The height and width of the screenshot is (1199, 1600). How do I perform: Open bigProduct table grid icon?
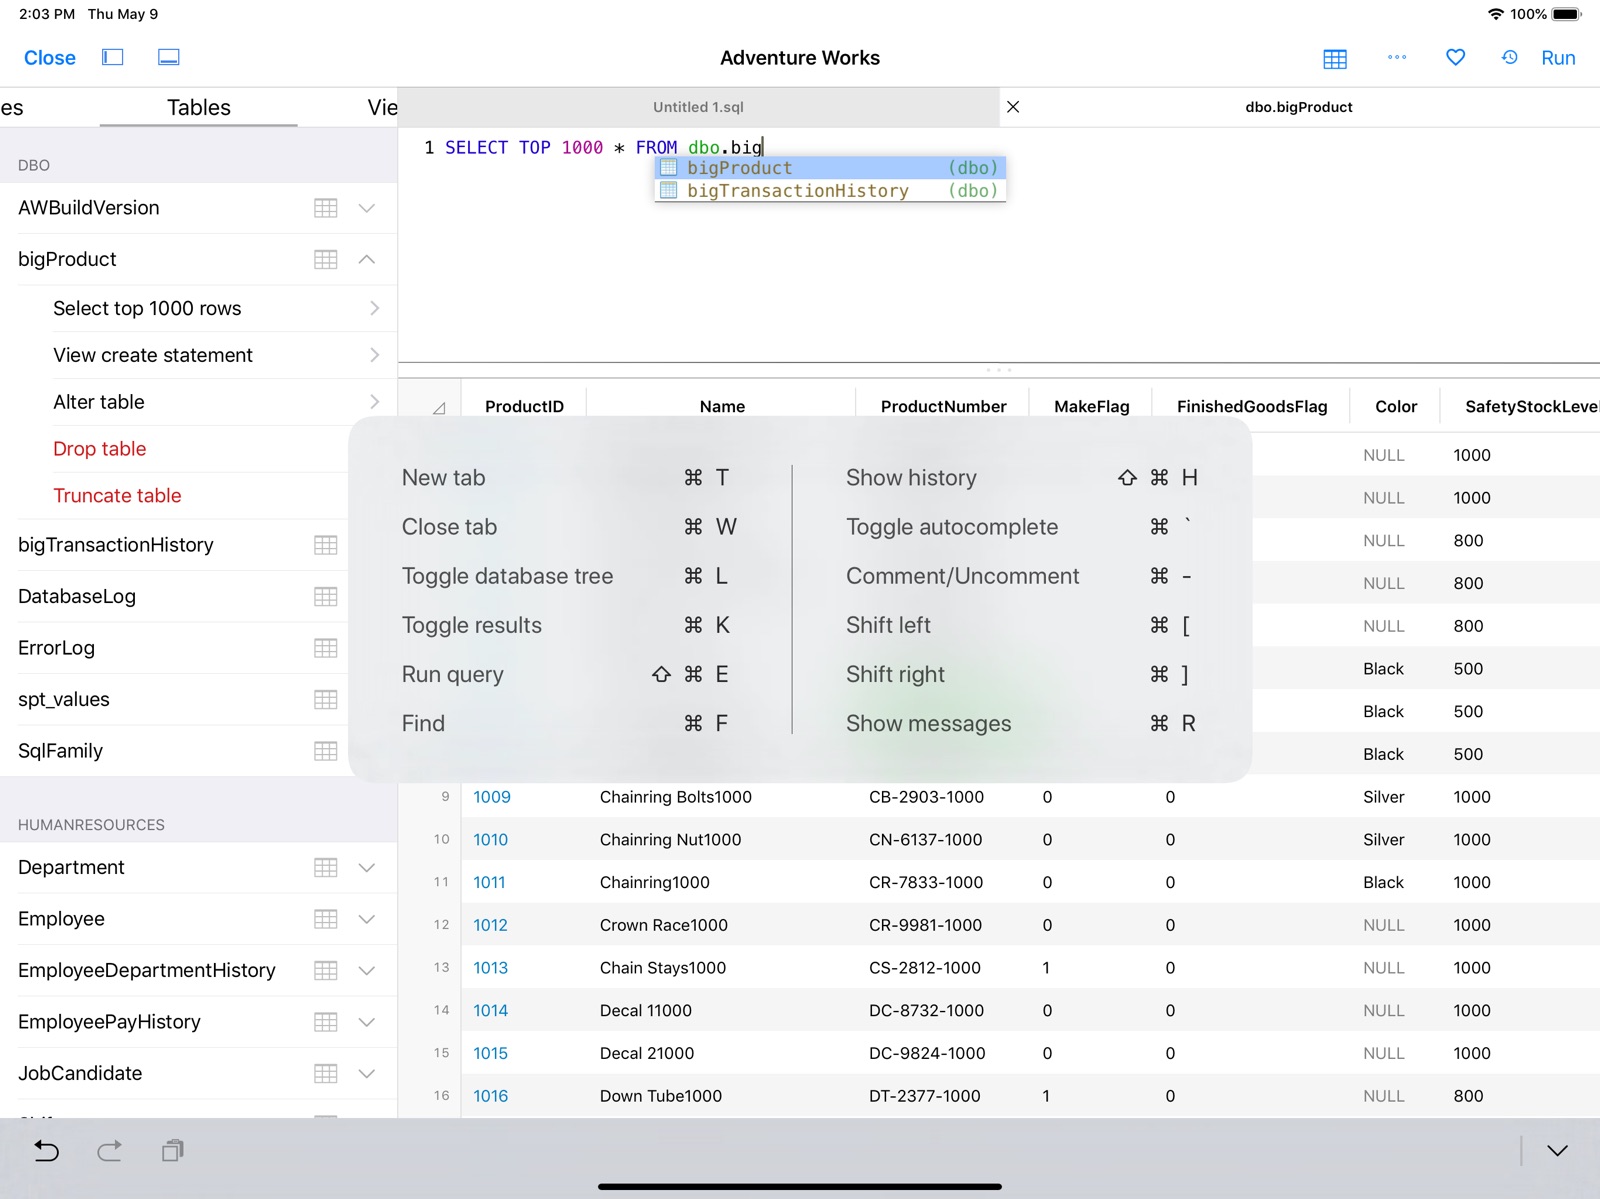[x=326, y=259]
